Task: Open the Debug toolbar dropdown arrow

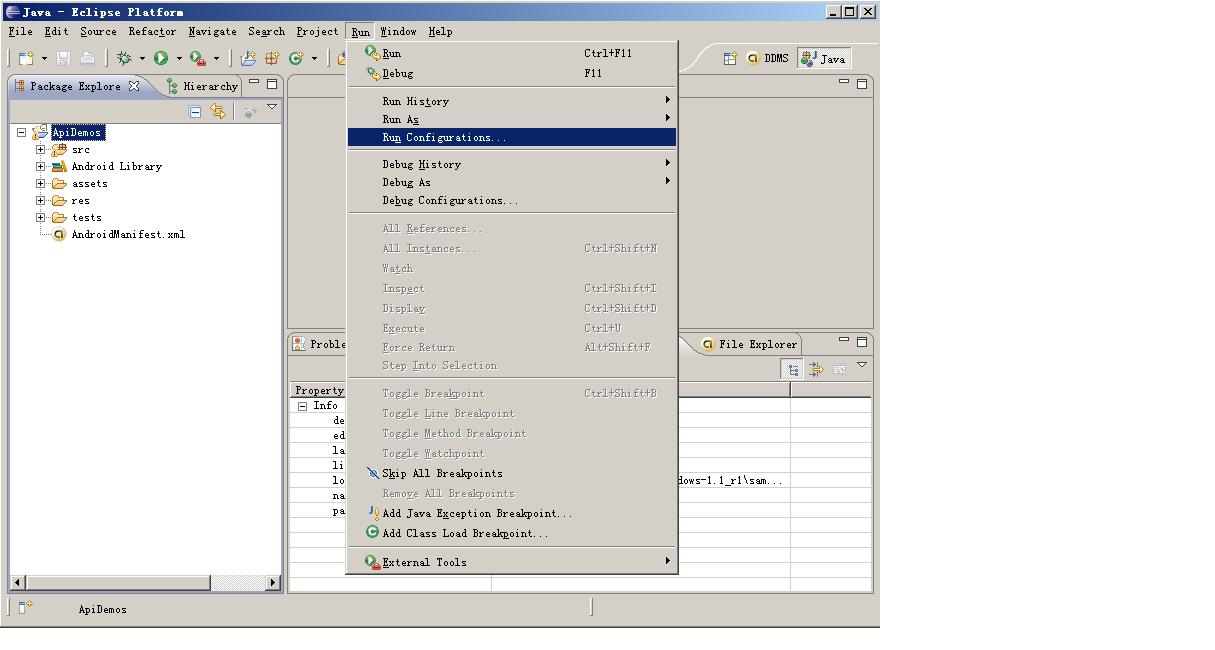Action: click(142, 59)
